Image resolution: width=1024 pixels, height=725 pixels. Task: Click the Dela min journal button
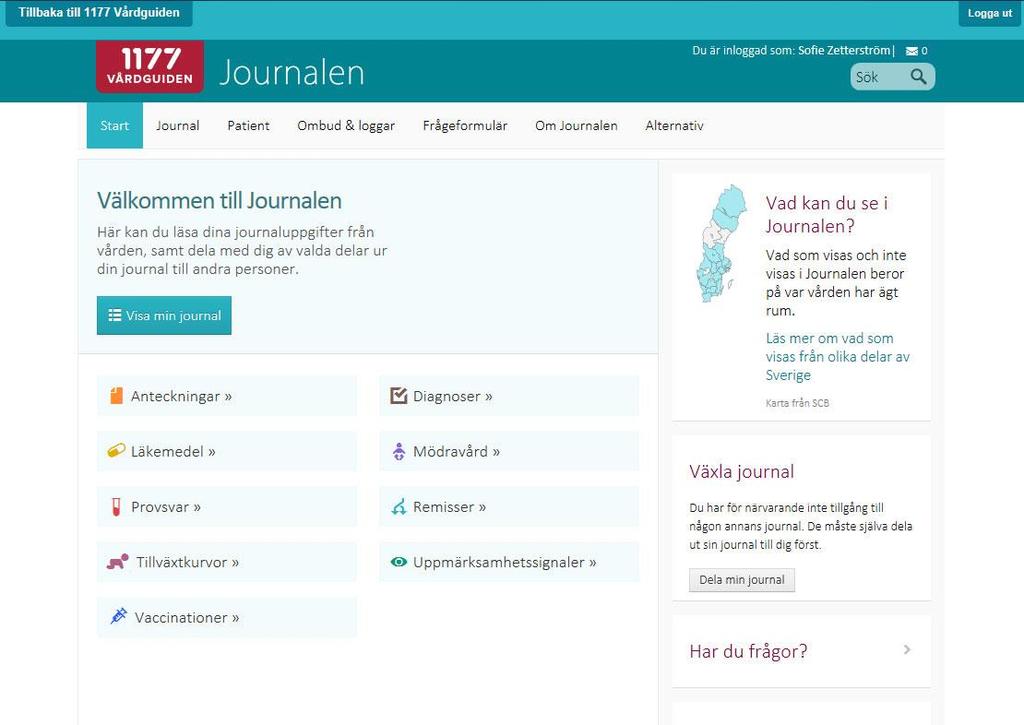pos(742,580)
